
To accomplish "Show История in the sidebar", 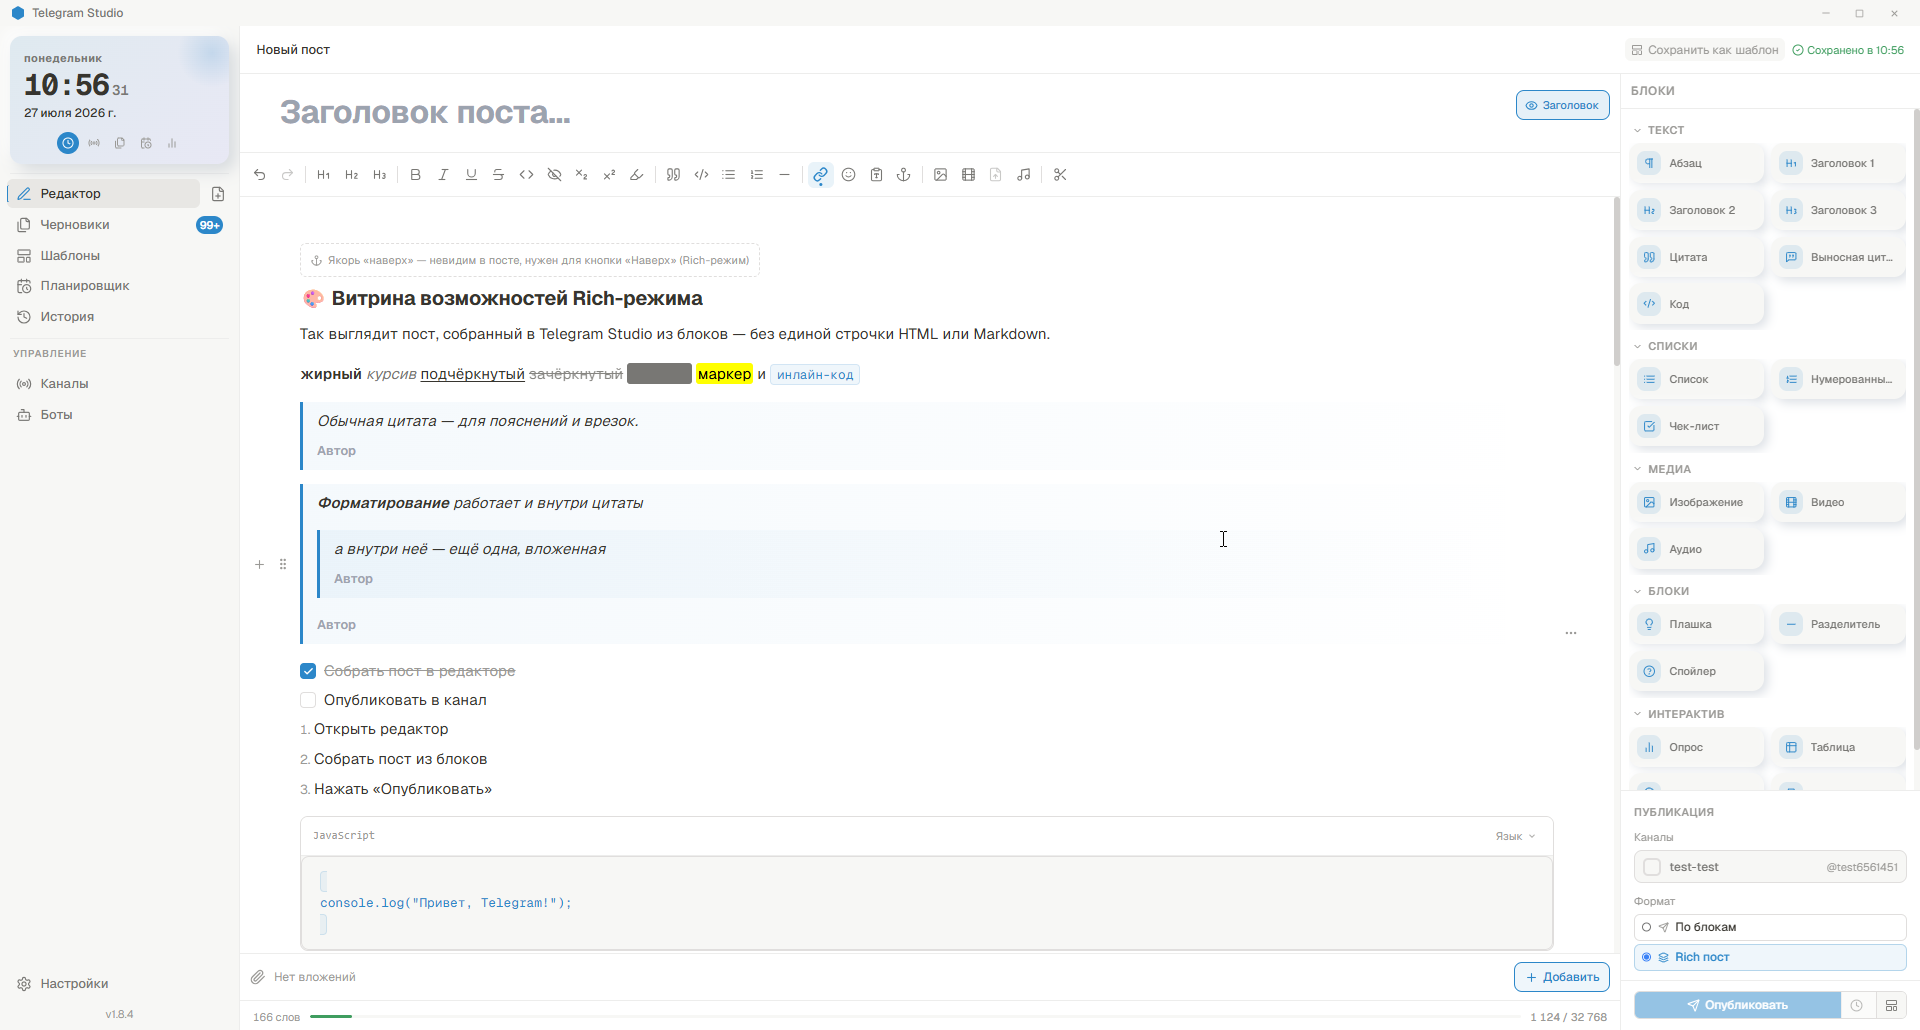I will click(x=118, y=317).
